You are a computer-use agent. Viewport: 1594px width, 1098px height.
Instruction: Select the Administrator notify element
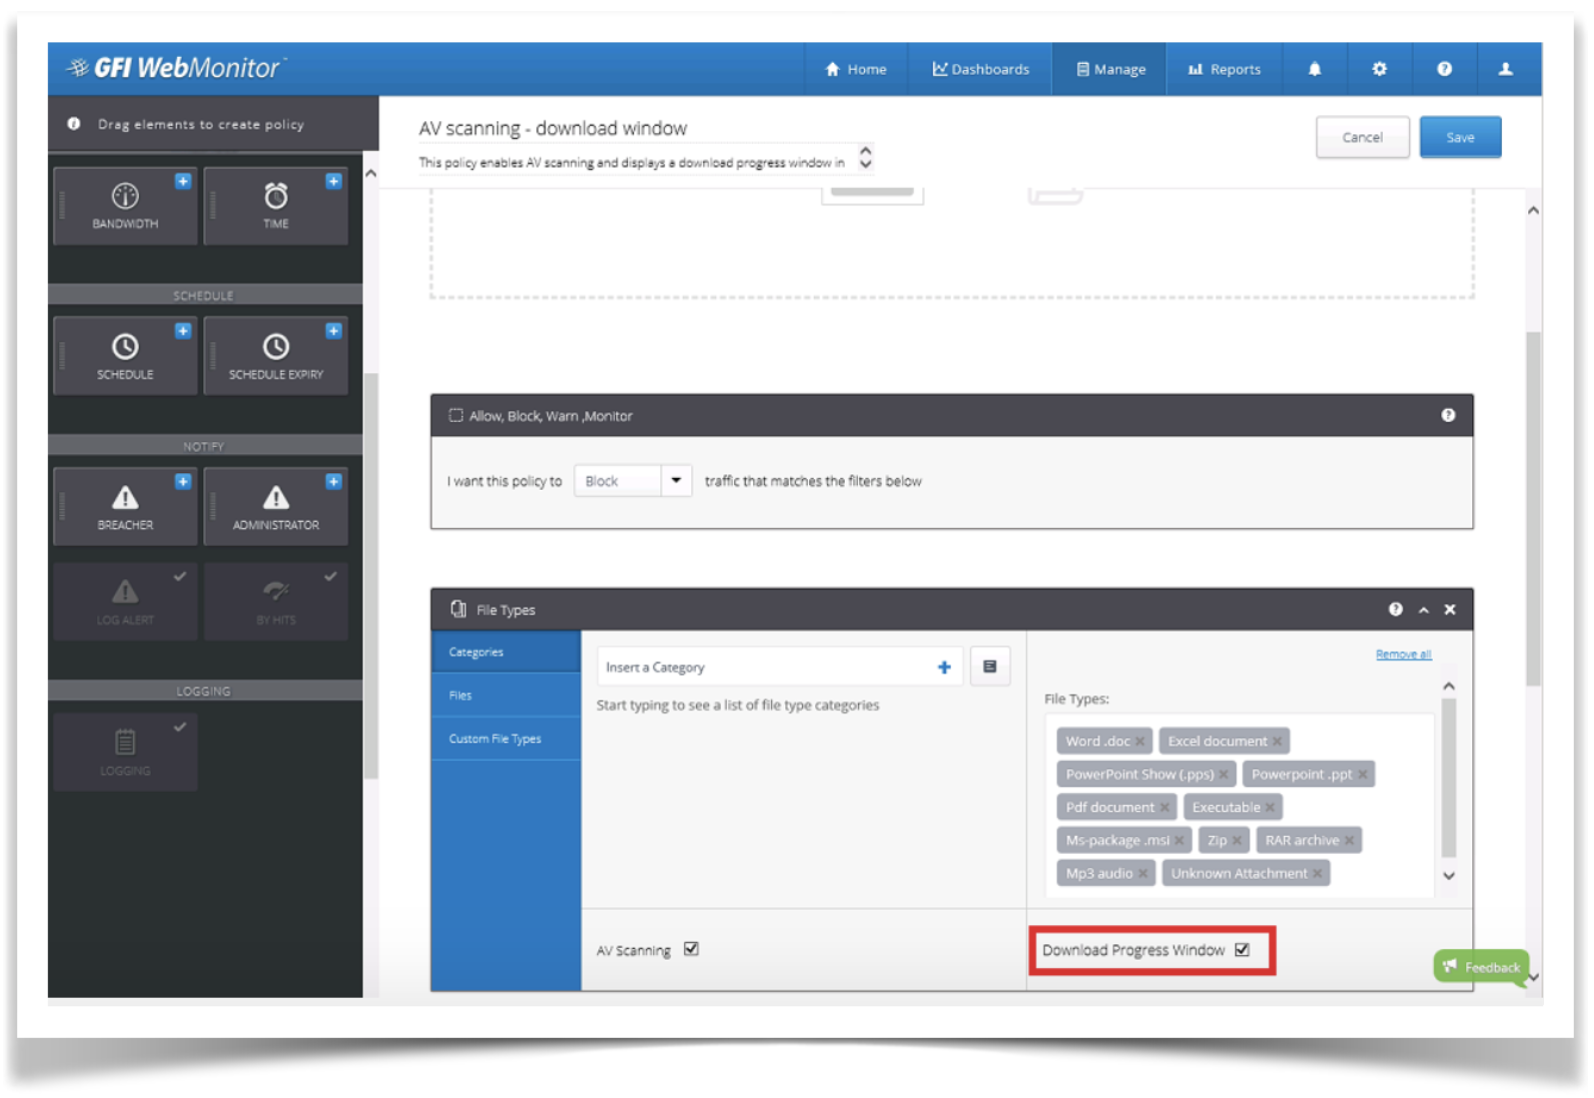(x=276, y=507)
